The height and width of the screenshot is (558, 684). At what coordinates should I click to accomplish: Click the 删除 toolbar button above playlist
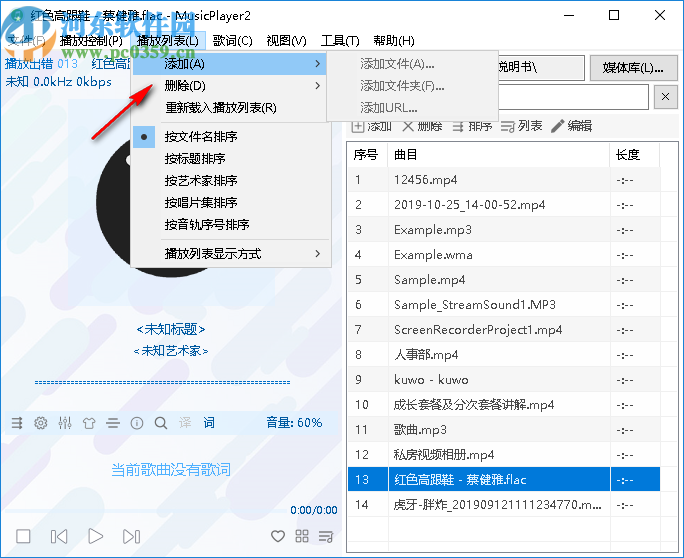422,126
